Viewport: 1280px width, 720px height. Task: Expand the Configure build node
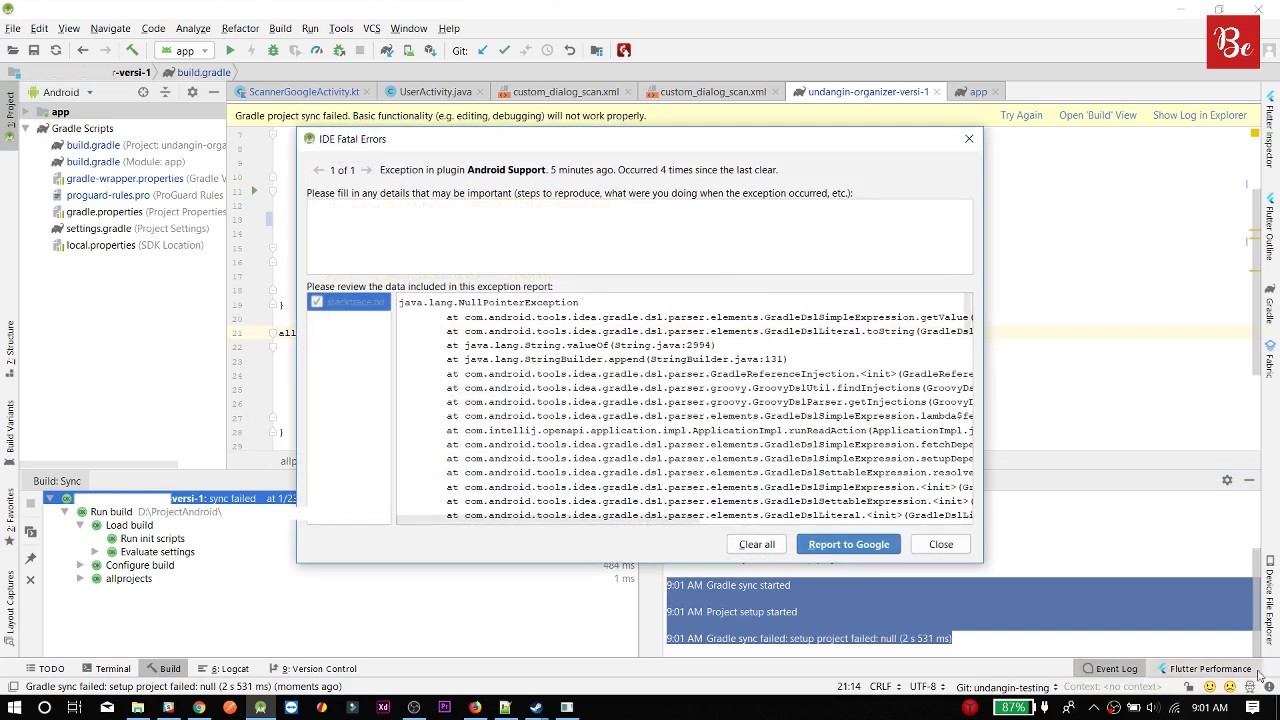coord(80,565)
